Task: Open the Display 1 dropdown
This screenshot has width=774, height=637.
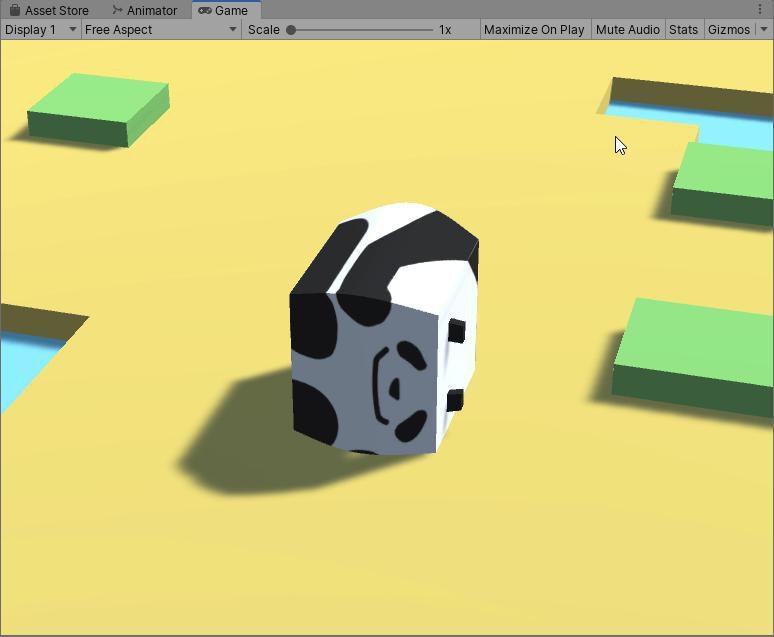Action: click(40, 30)
